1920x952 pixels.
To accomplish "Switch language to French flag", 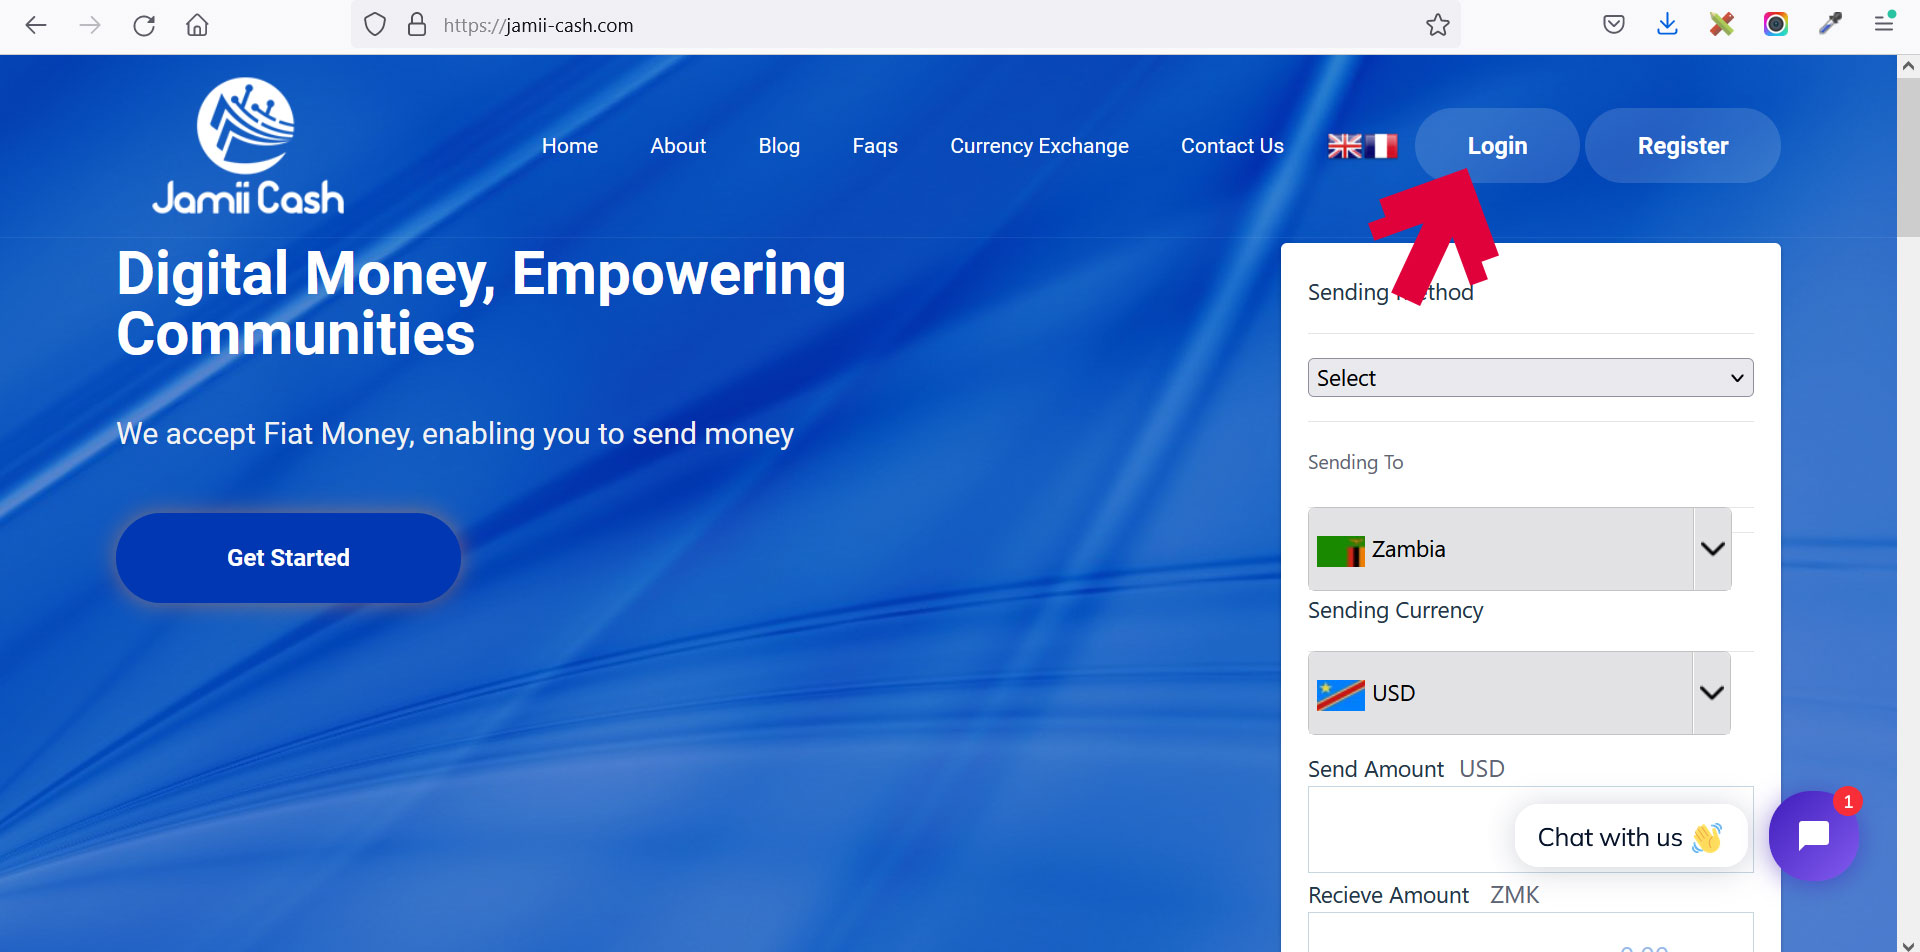I will pyautogui.click(x=1382, y=146).
